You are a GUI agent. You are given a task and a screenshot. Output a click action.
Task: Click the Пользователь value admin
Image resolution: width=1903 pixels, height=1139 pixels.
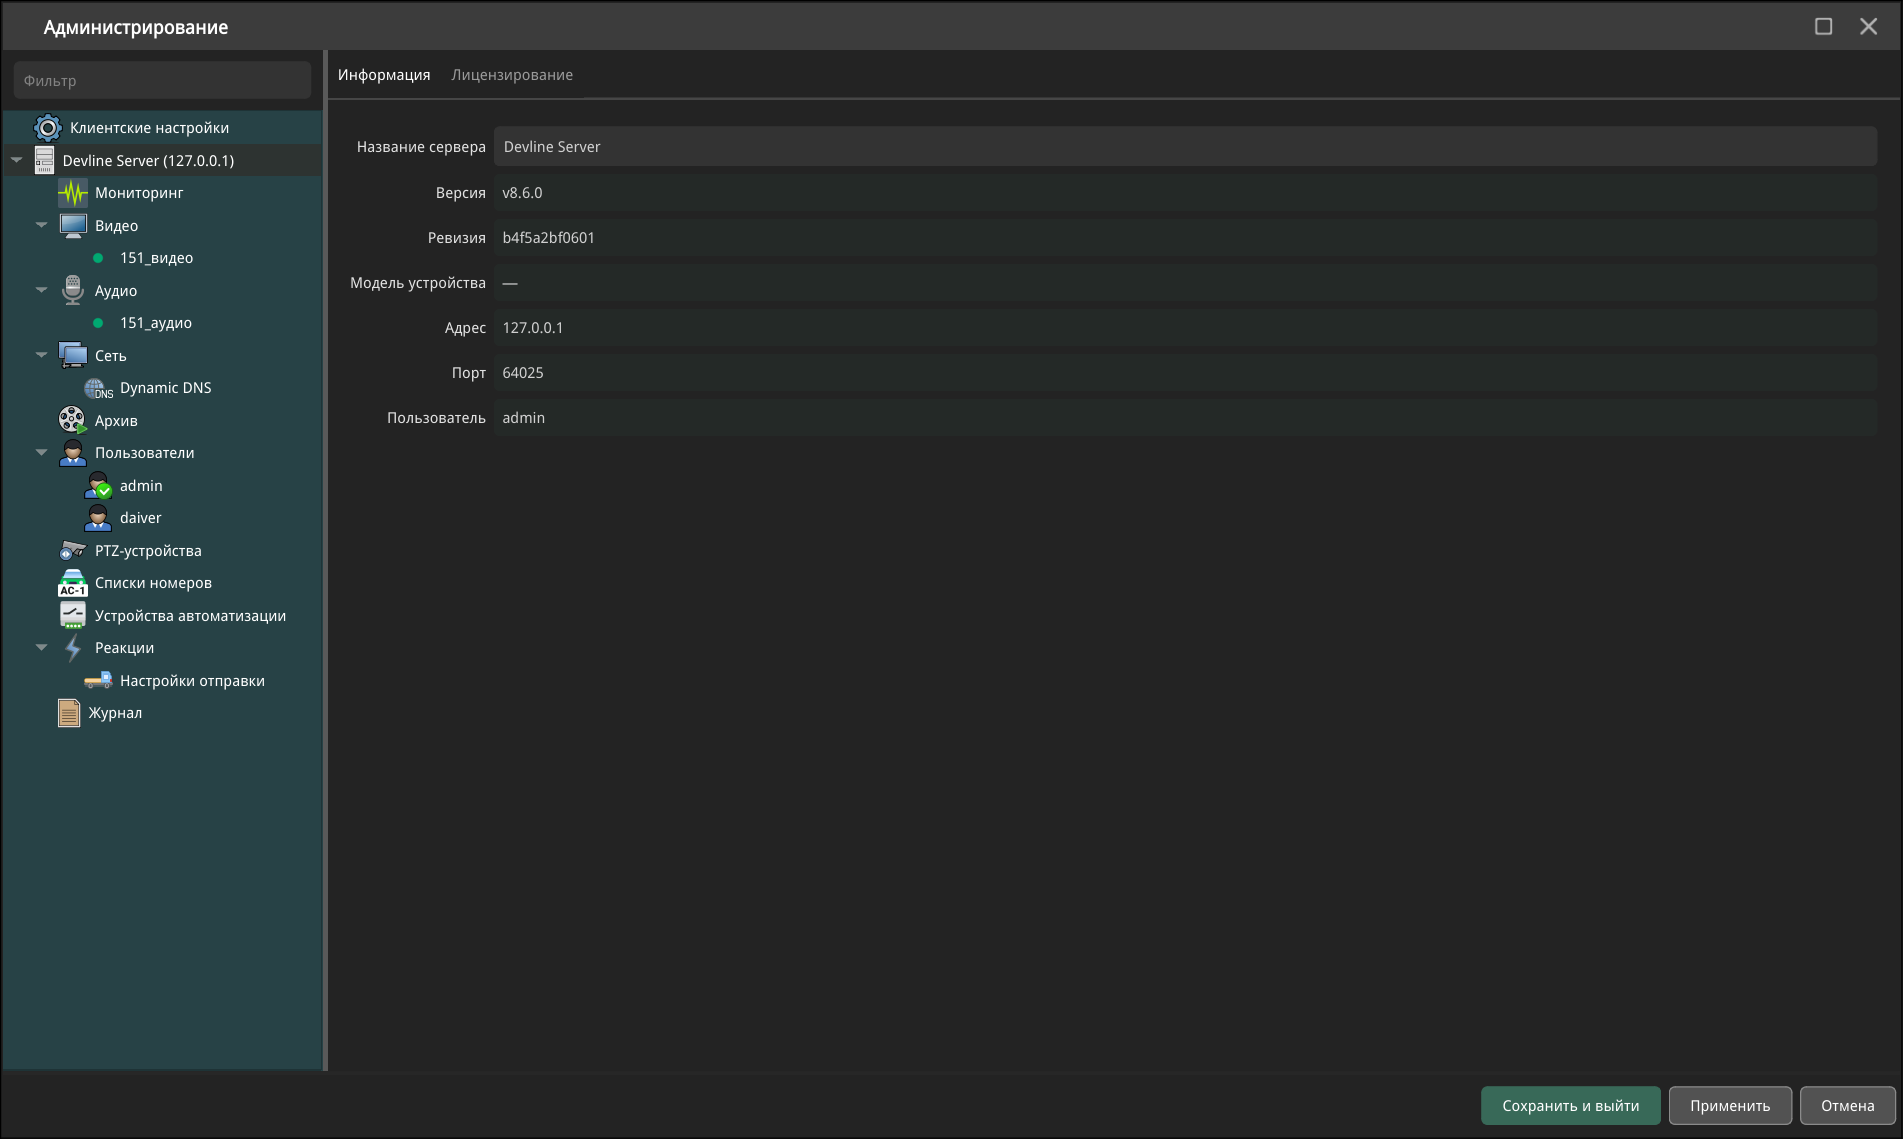(x=523, y=418)
